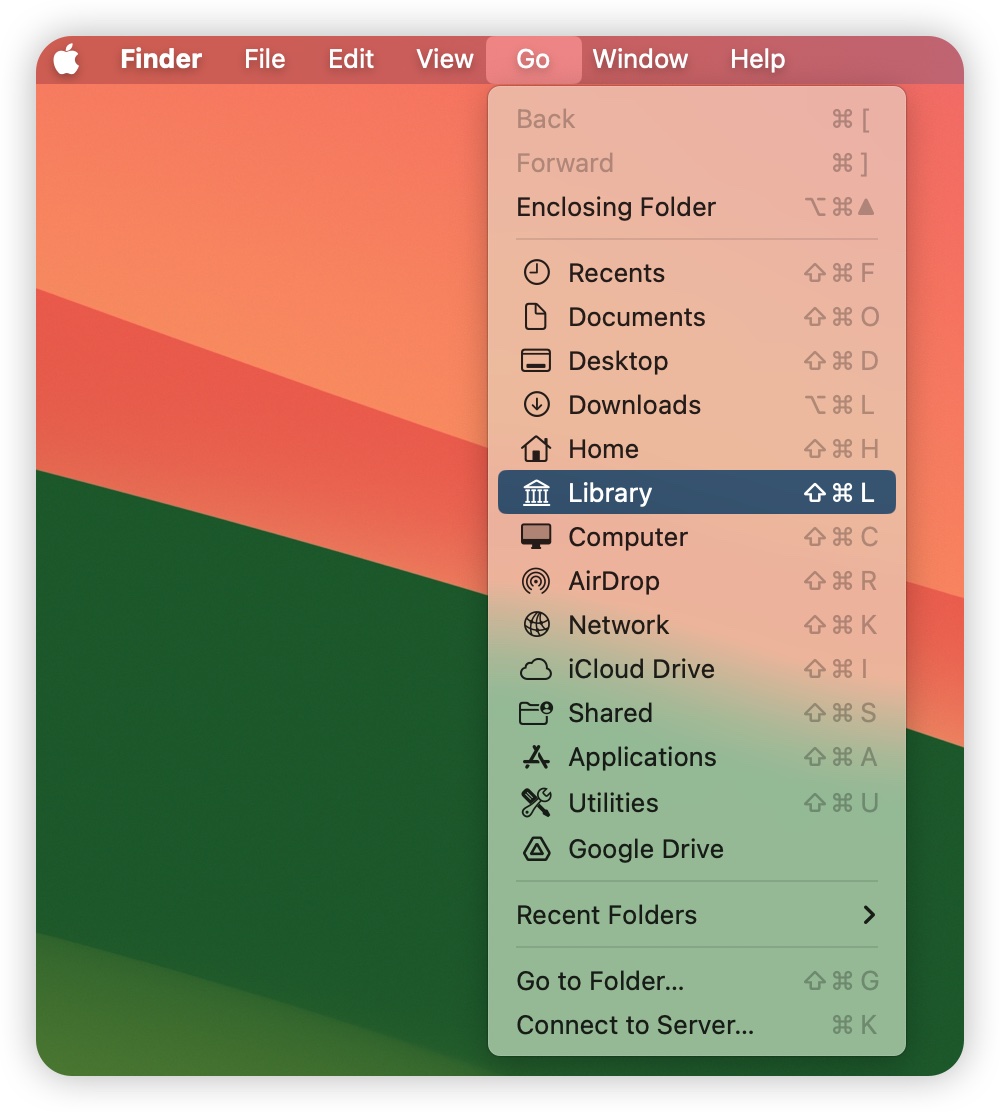
Task: Click the Utilities tools icon
Action: click(x=536, y=802)
